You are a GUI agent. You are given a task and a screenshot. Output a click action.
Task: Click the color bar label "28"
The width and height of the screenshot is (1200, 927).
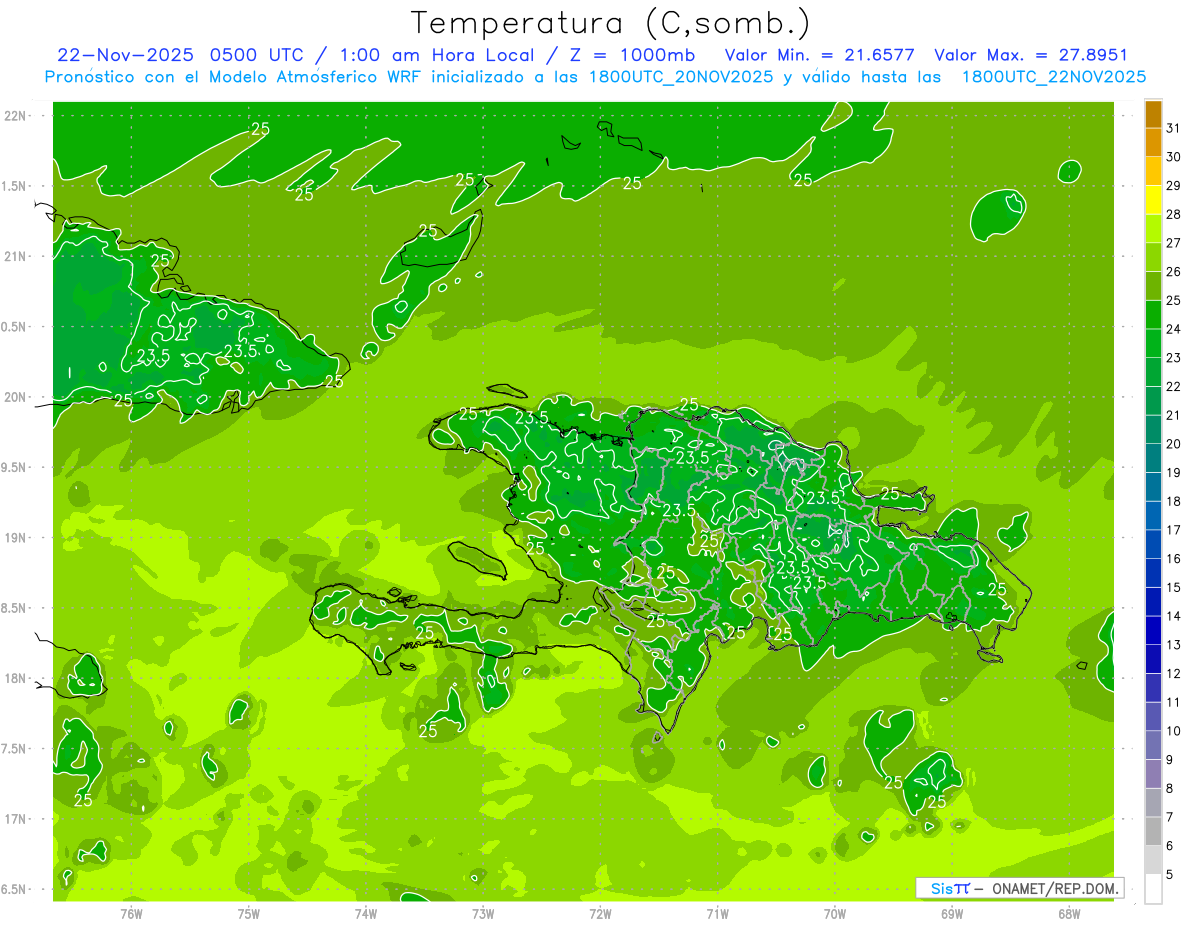pos(1173,214)
